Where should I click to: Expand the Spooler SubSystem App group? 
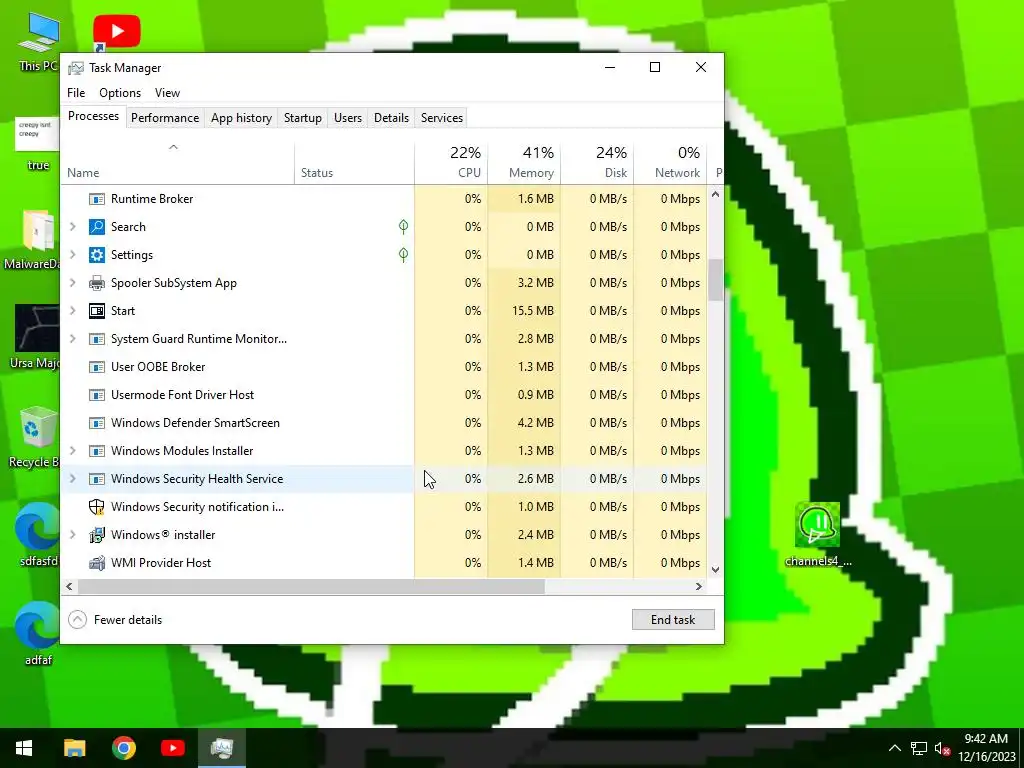pyautogui.click(x=72, y=283)
